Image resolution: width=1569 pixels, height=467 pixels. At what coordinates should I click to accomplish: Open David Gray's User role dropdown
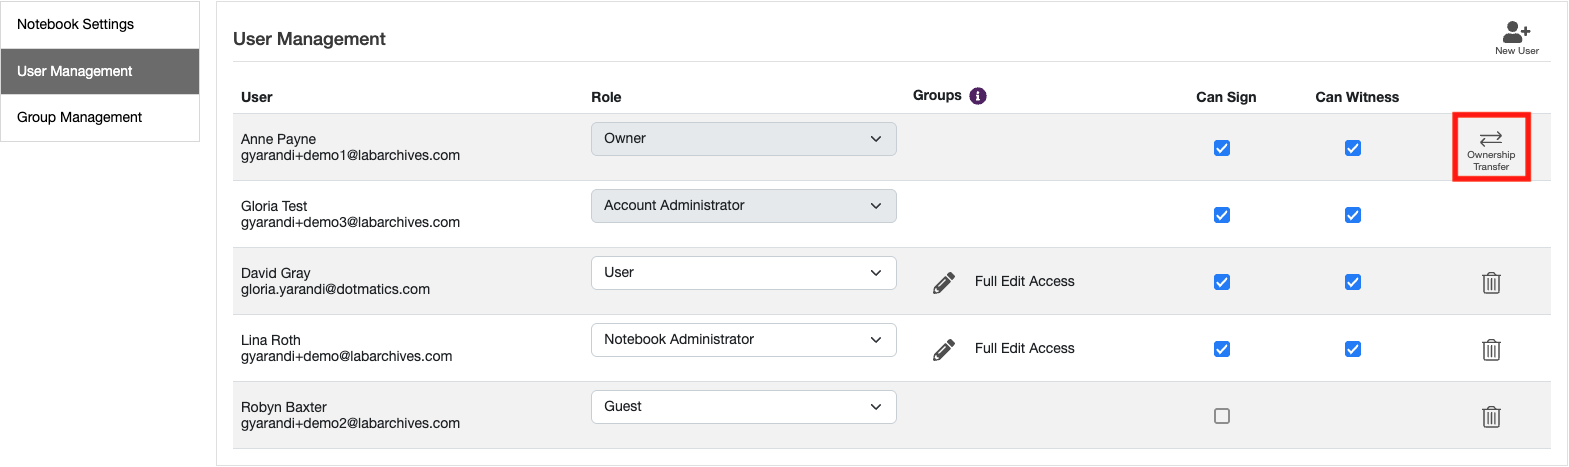[x=743, y=273]
